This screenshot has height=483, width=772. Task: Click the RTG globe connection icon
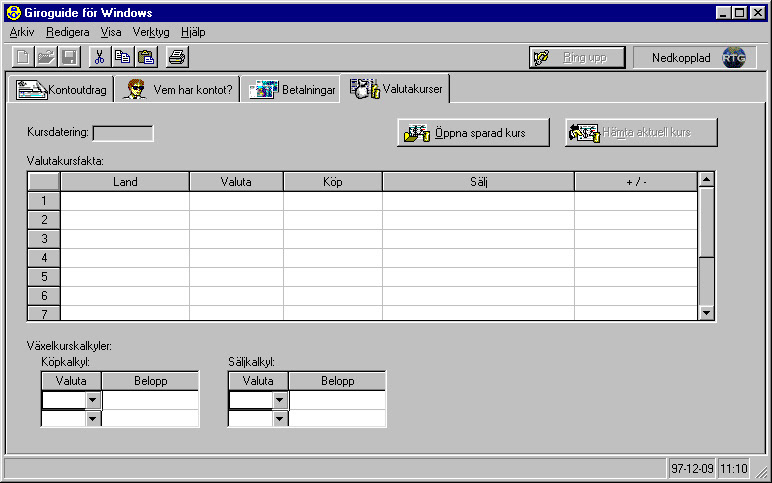click(x=734, y=58)
